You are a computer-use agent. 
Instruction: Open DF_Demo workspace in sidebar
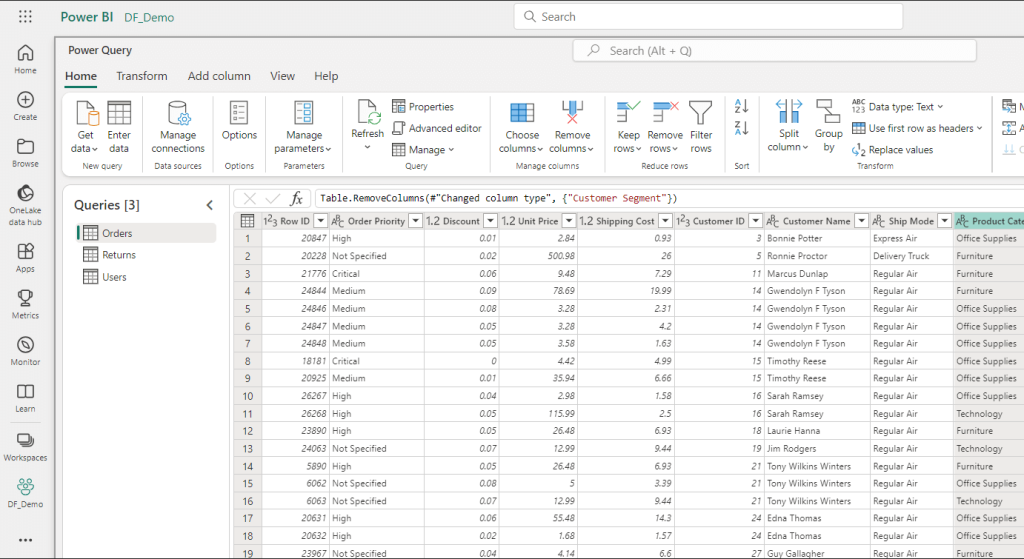click(25, 493)
